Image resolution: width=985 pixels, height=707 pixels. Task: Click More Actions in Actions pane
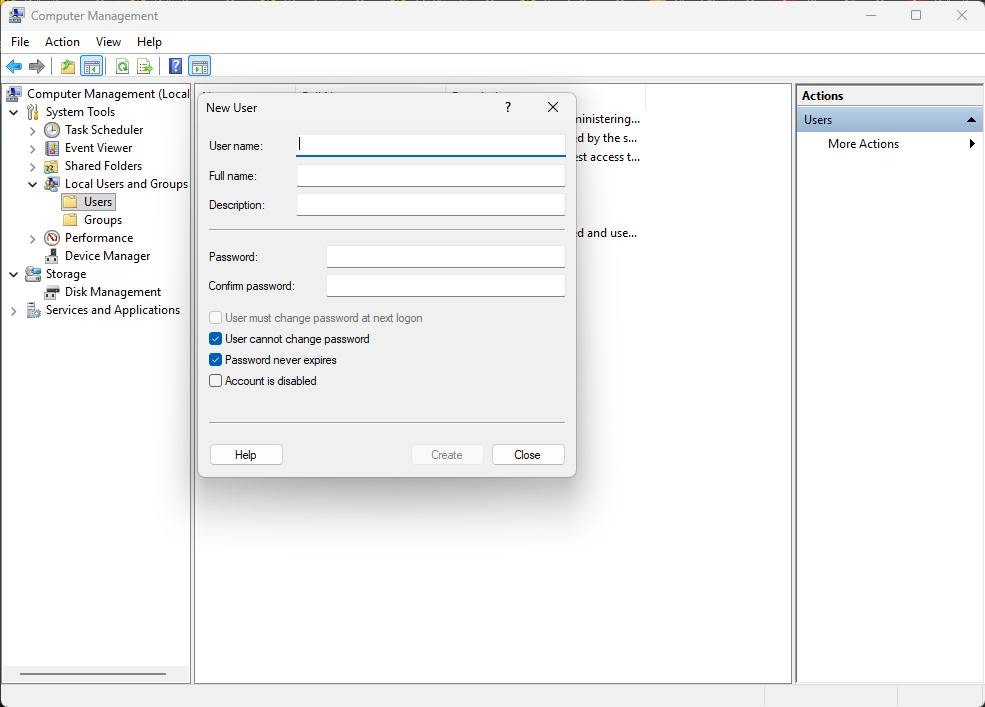[863, 144]
